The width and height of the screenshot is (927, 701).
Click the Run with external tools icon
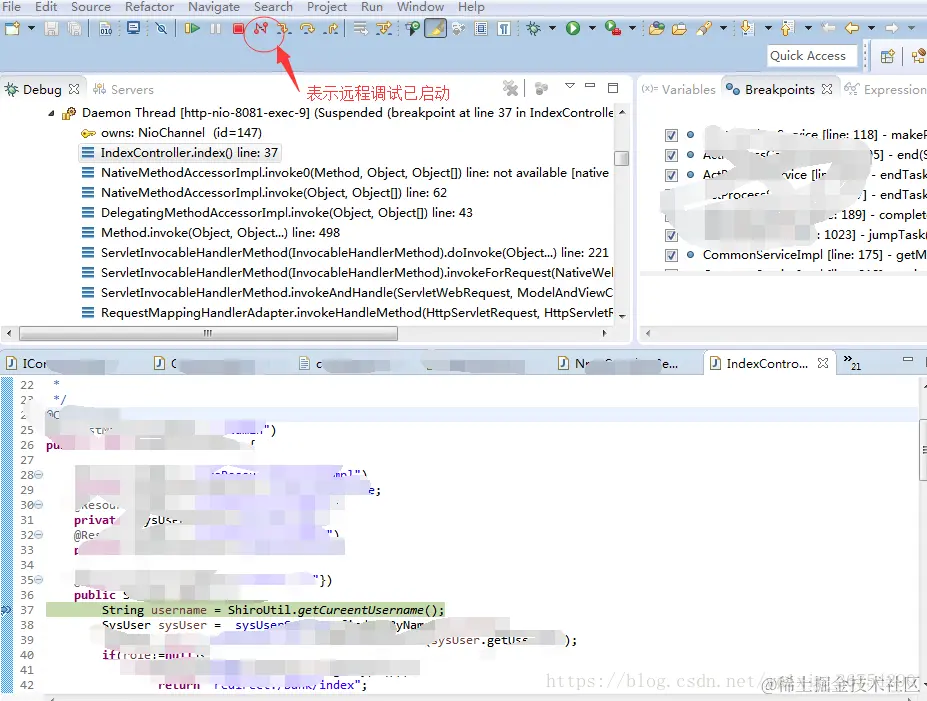pos(613,28)
